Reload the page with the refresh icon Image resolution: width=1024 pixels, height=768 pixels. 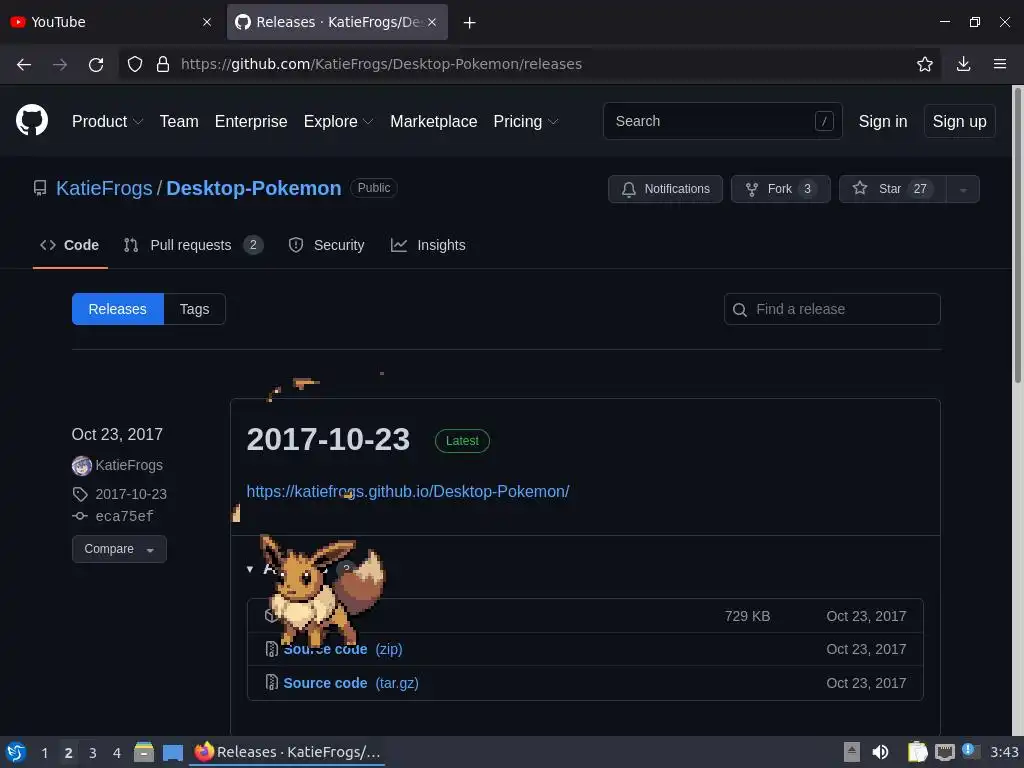96,64
